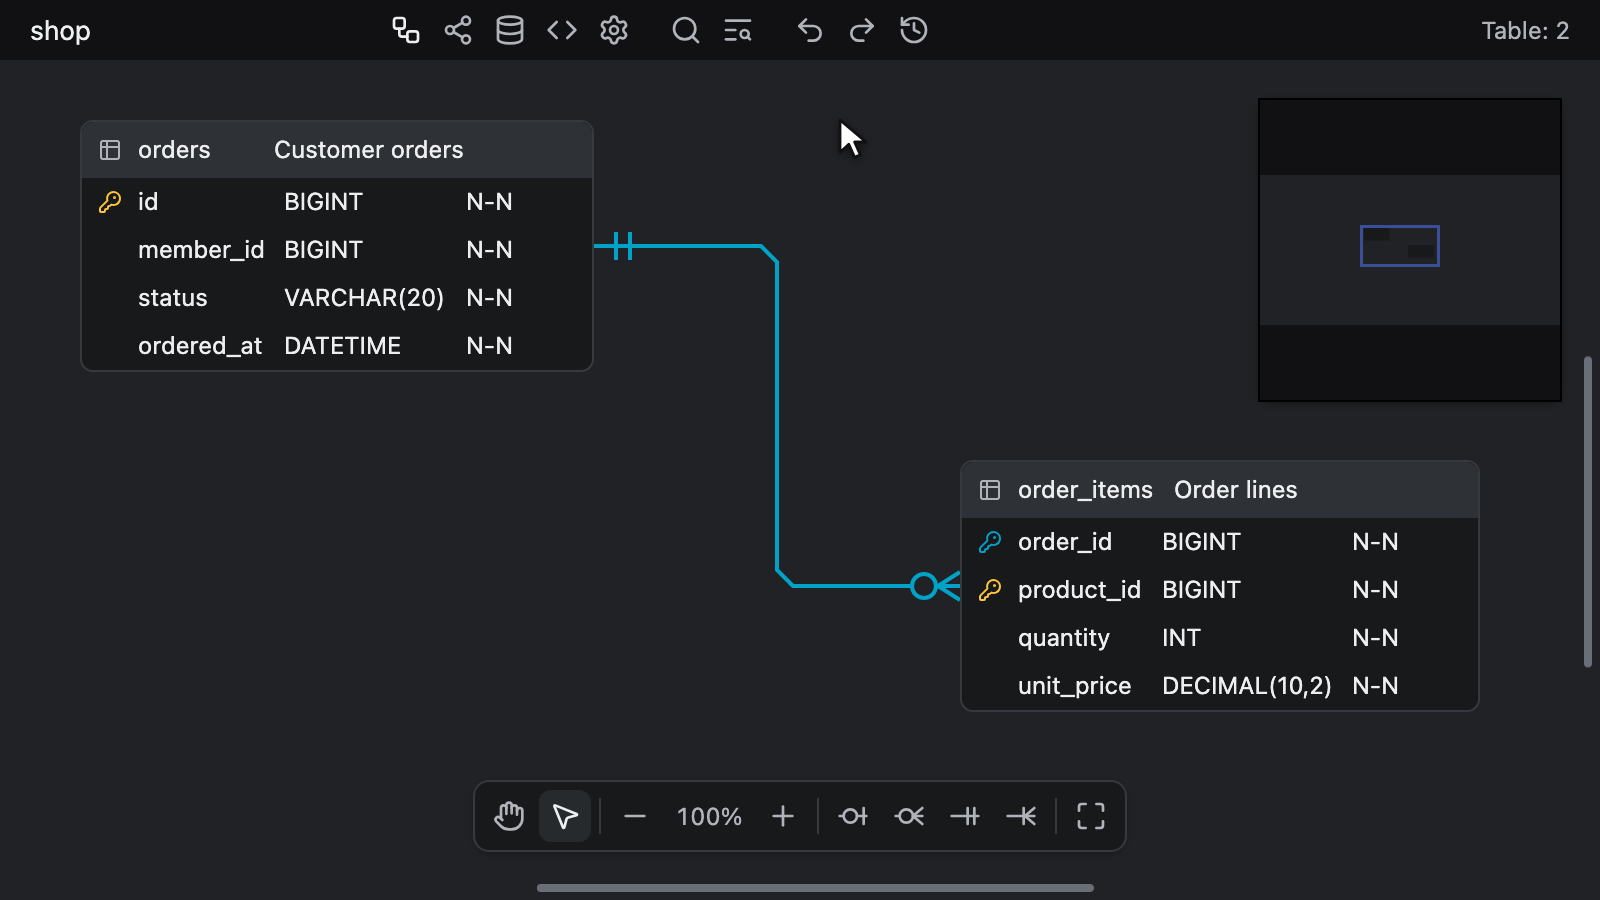Image resolution: width=1600 pixels, height=900 pixels.
Task: Click the 100% zoom level label
Action: tap(709, 816)
